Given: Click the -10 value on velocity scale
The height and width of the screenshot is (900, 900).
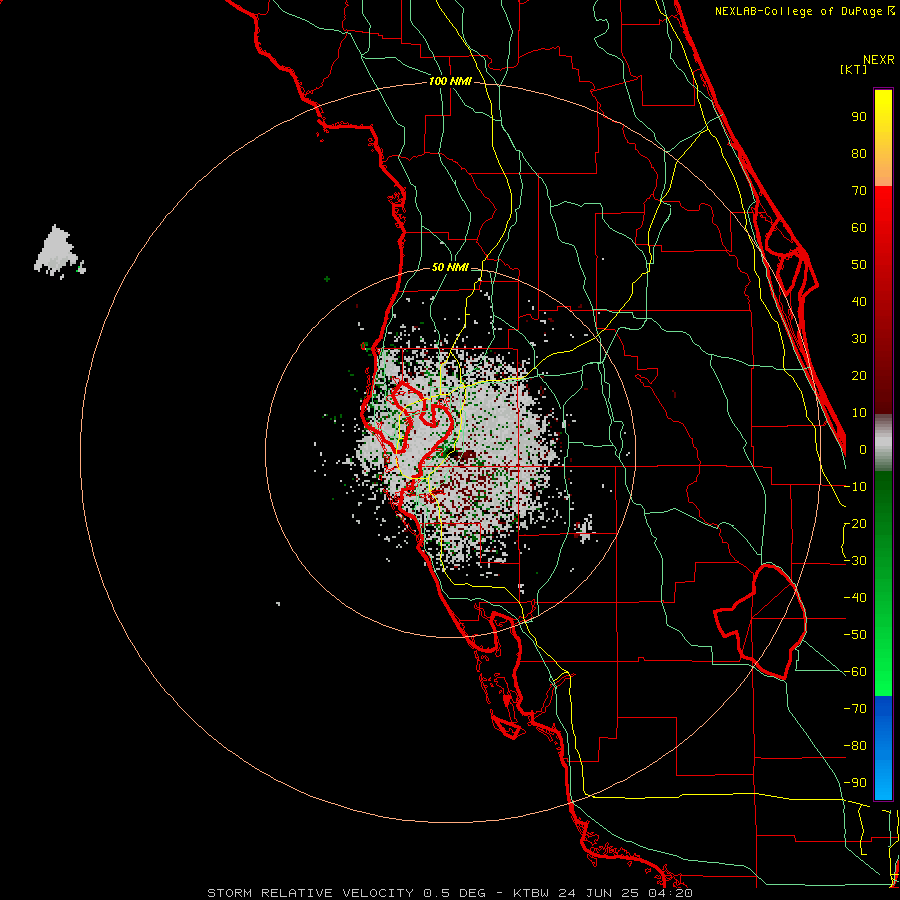Looking at the screenshot, I should click(855, 487).
